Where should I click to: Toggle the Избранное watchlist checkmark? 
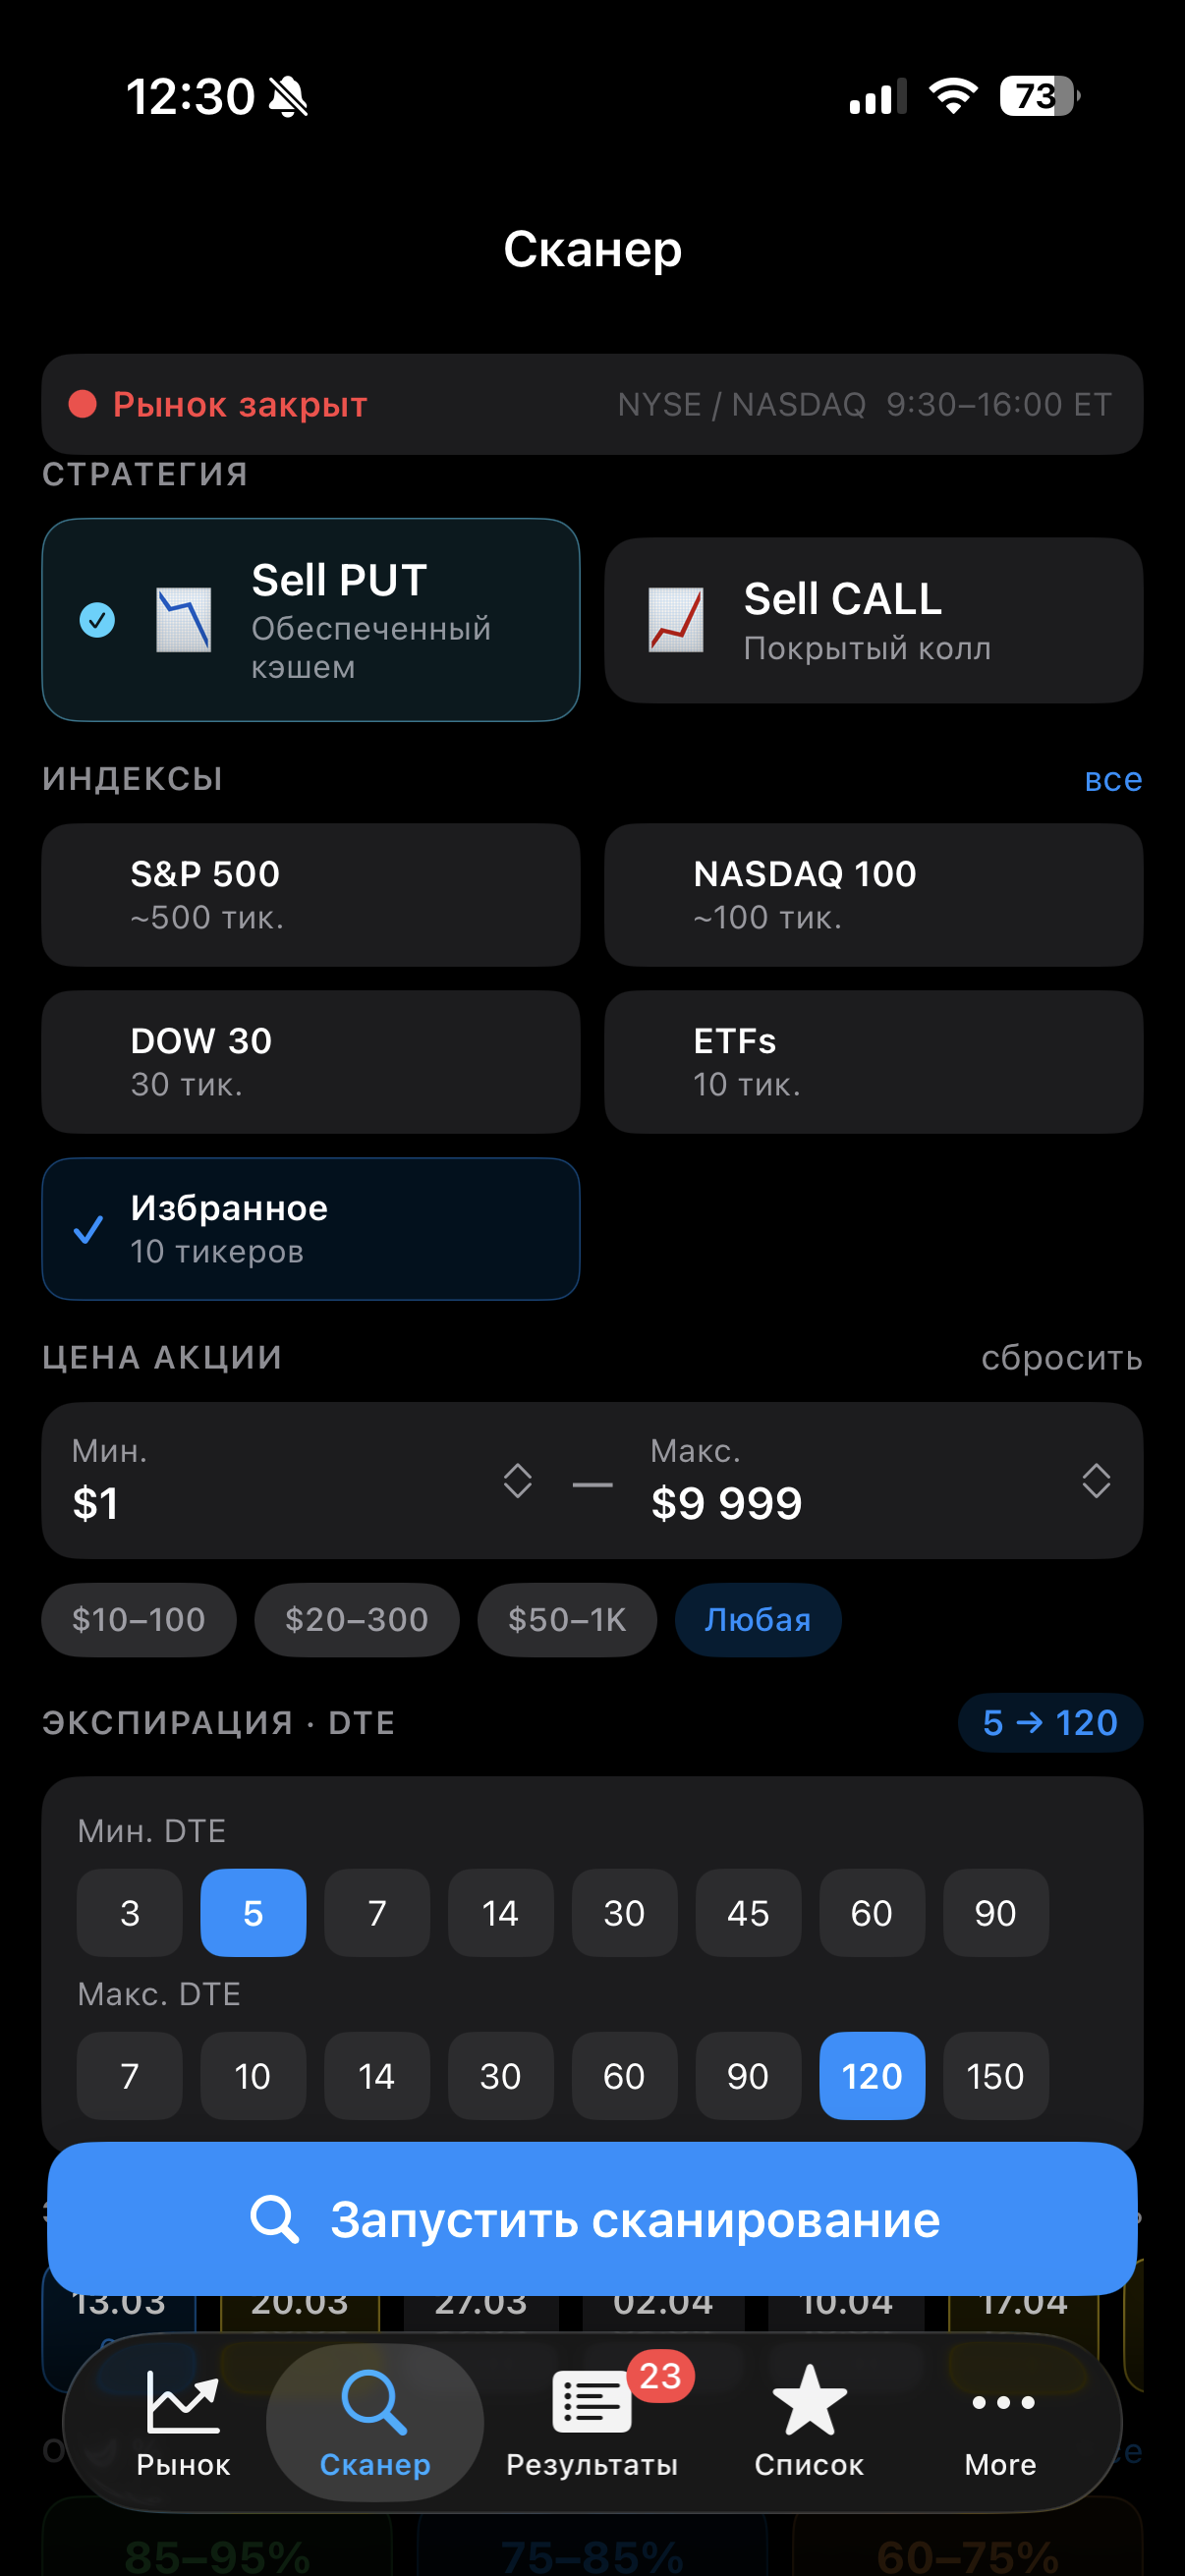tap(89, 1229)
